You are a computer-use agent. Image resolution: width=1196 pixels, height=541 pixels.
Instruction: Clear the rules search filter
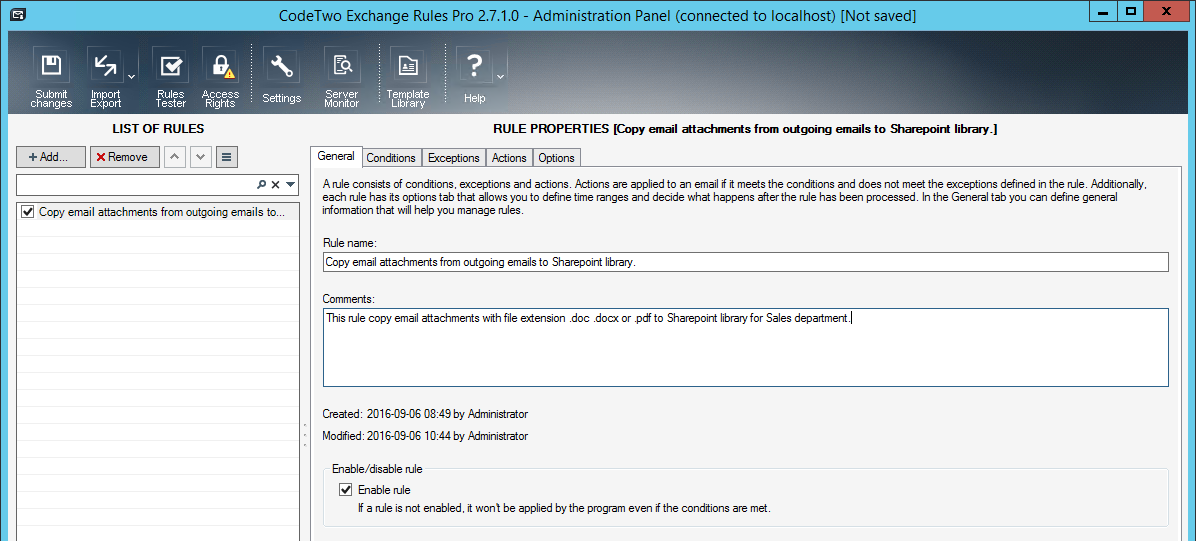pos(275,185)
